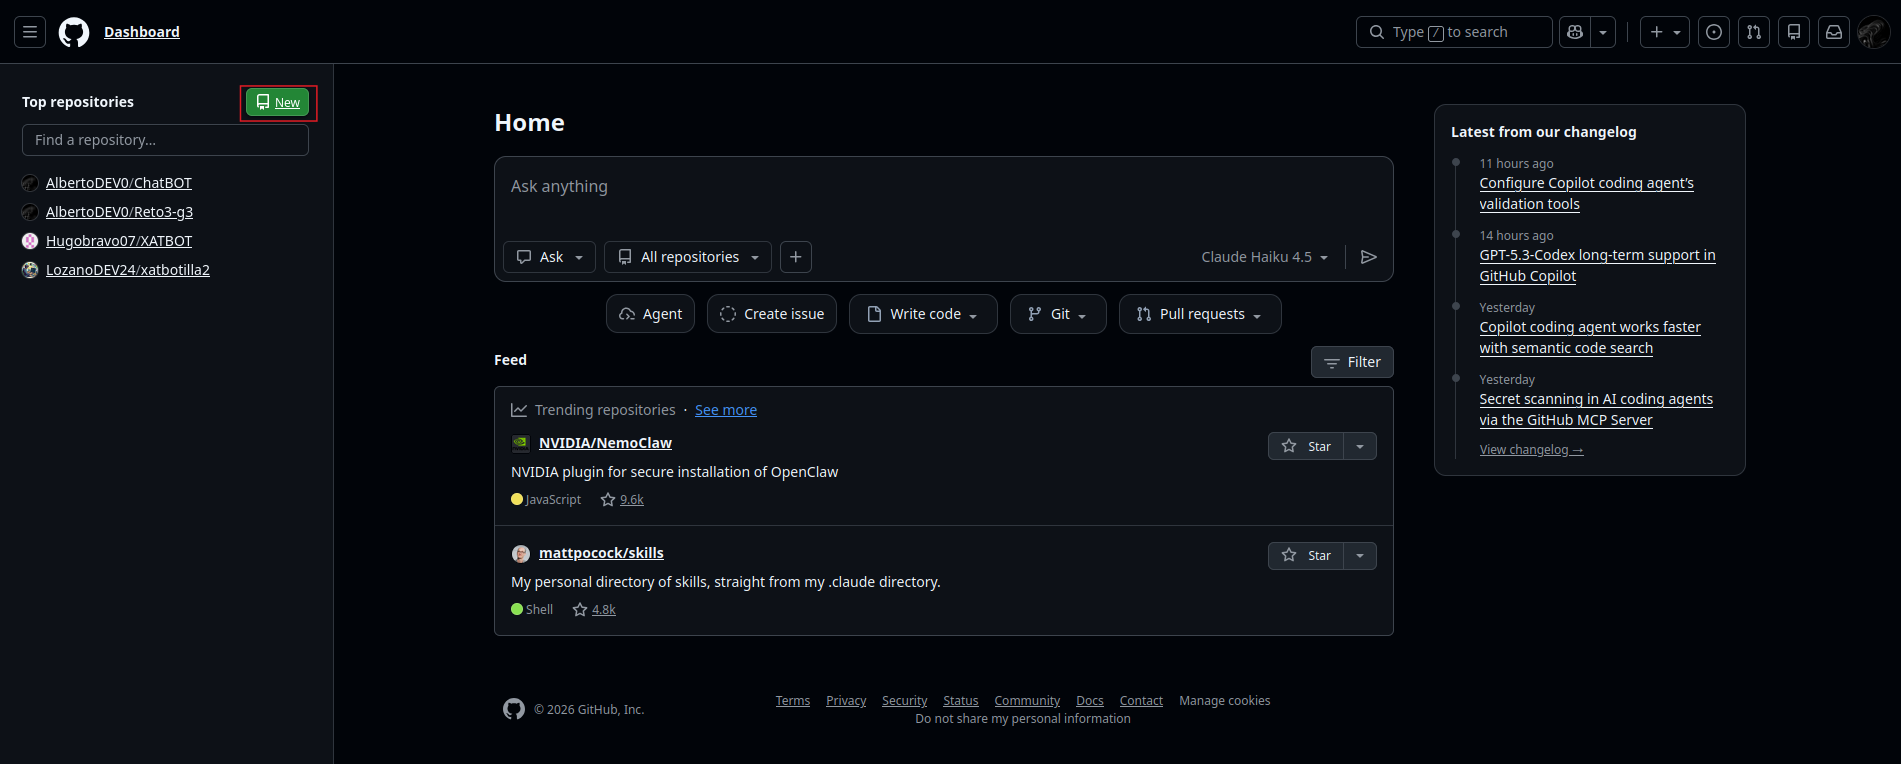Expand the Claude Haiku 4.5 model selector
Image resolution: width=1901 pixels, height=764 pixels.
tap(1264, 257)
